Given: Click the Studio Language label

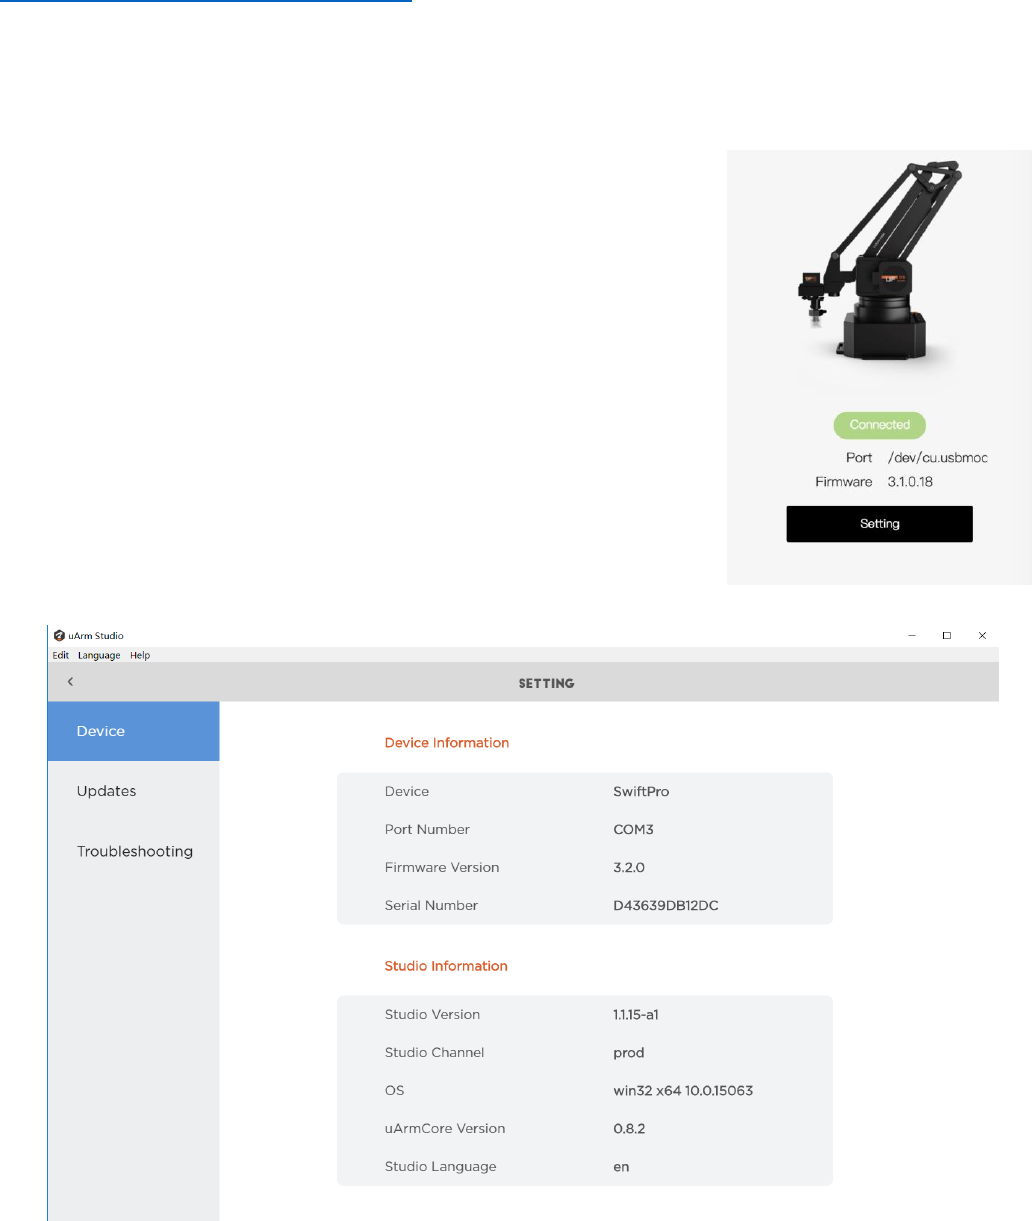Looking at the screenshot, I should click(440, 1166).
